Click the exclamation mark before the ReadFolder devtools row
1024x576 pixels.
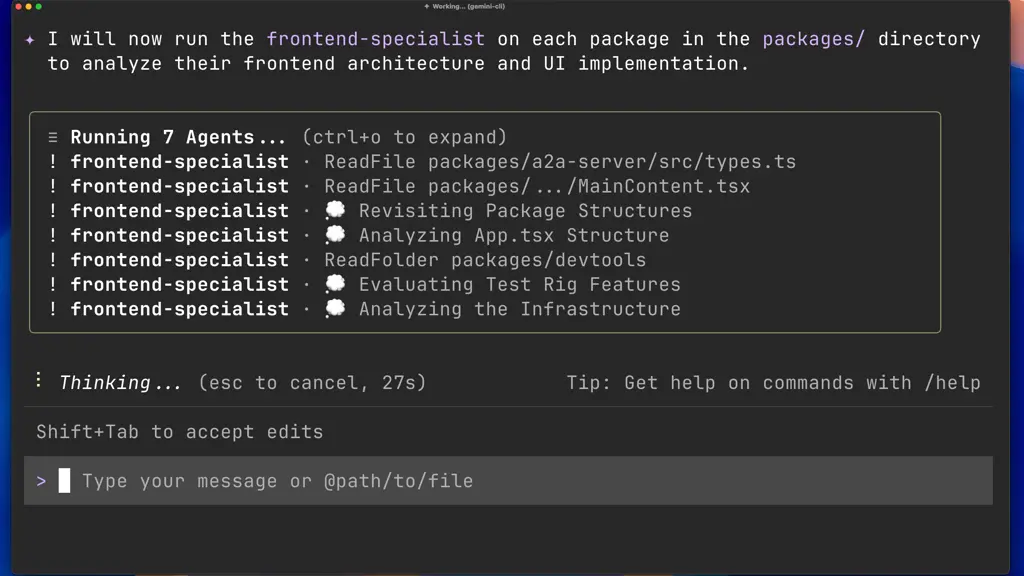point(53,260)
